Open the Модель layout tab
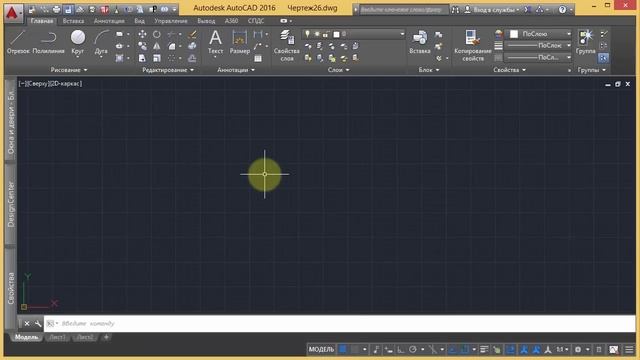 pos(27,337)
